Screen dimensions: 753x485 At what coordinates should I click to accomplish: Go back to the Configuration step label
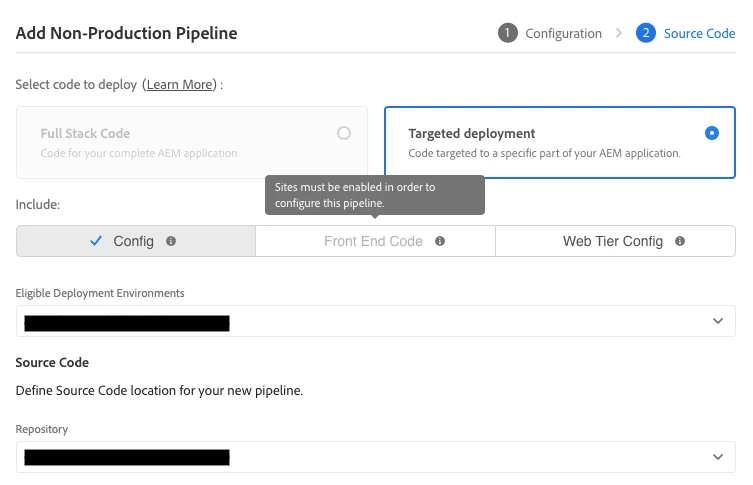(563, 33)
